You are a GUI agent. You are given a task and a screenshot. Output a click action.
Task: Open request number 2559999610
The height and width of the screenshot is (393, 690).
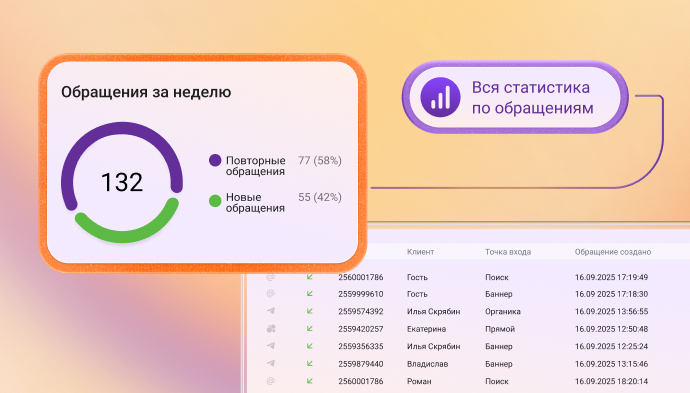[x=360, y=294]
